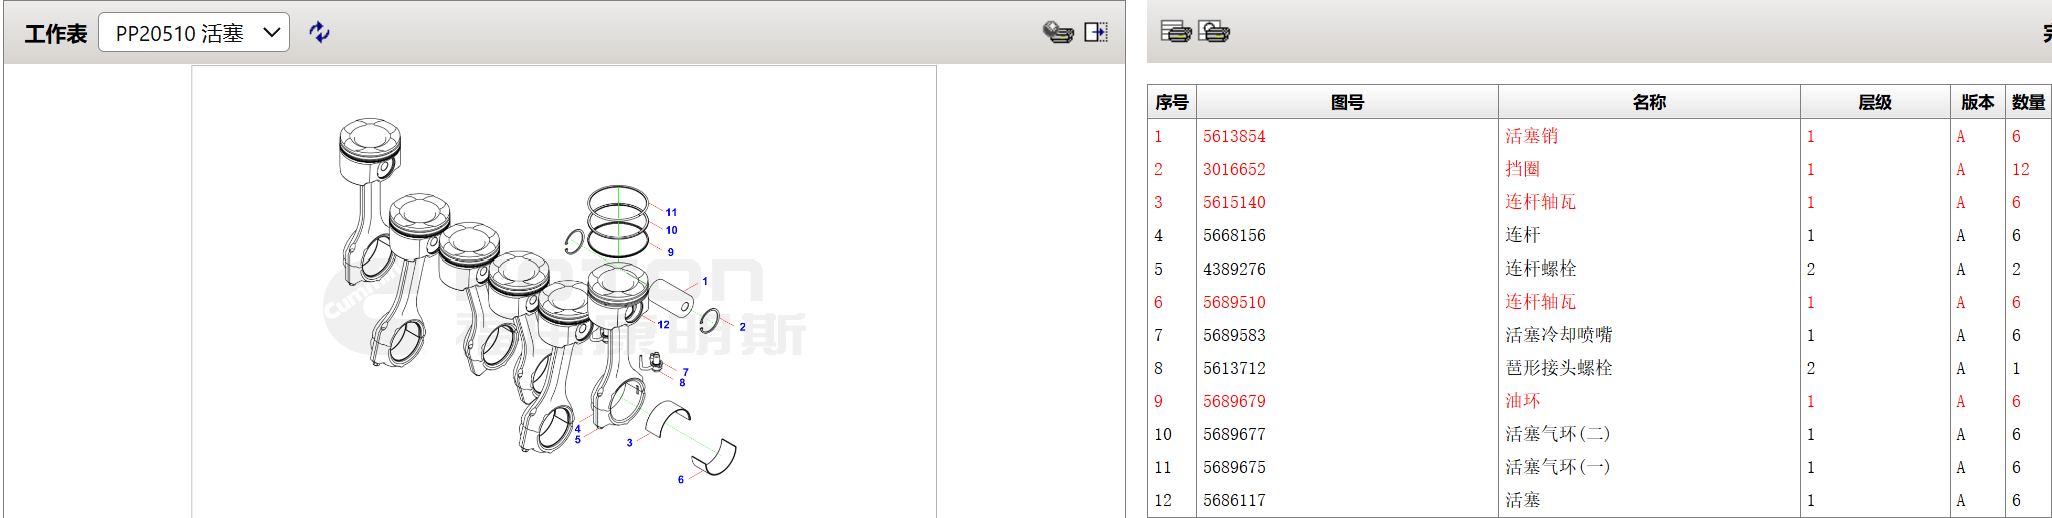The width and height of the screenshot is (2052, 518).
Task: Click the 序号 column header
Action: pyautogui.click(x=1171, y=102)
